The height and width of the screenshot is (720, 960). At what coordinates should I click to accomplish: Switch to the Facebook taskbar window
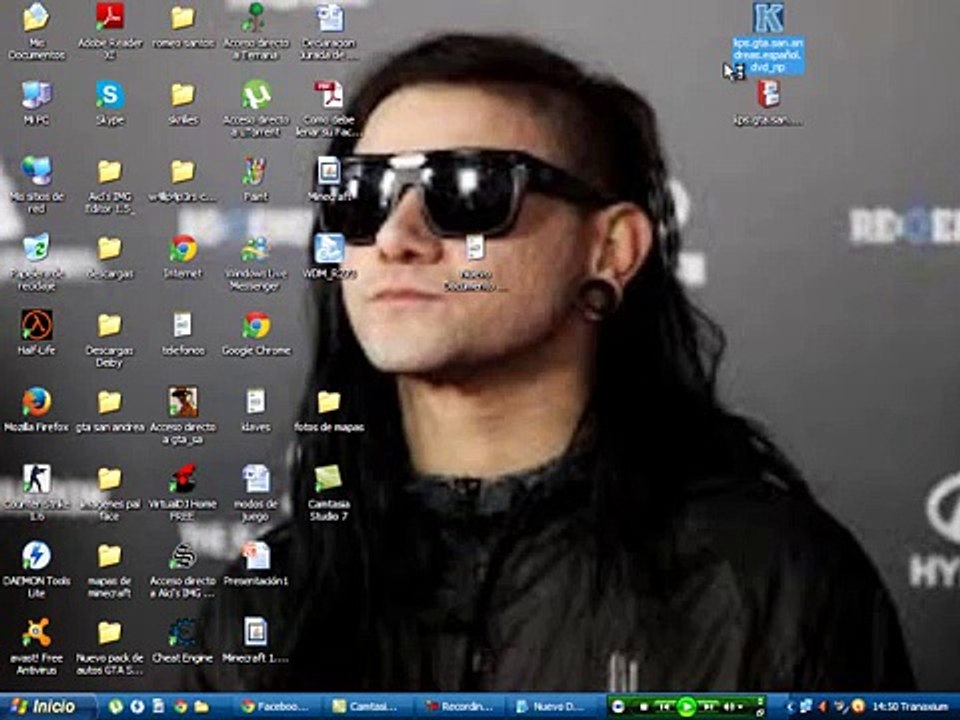point(275,706)
